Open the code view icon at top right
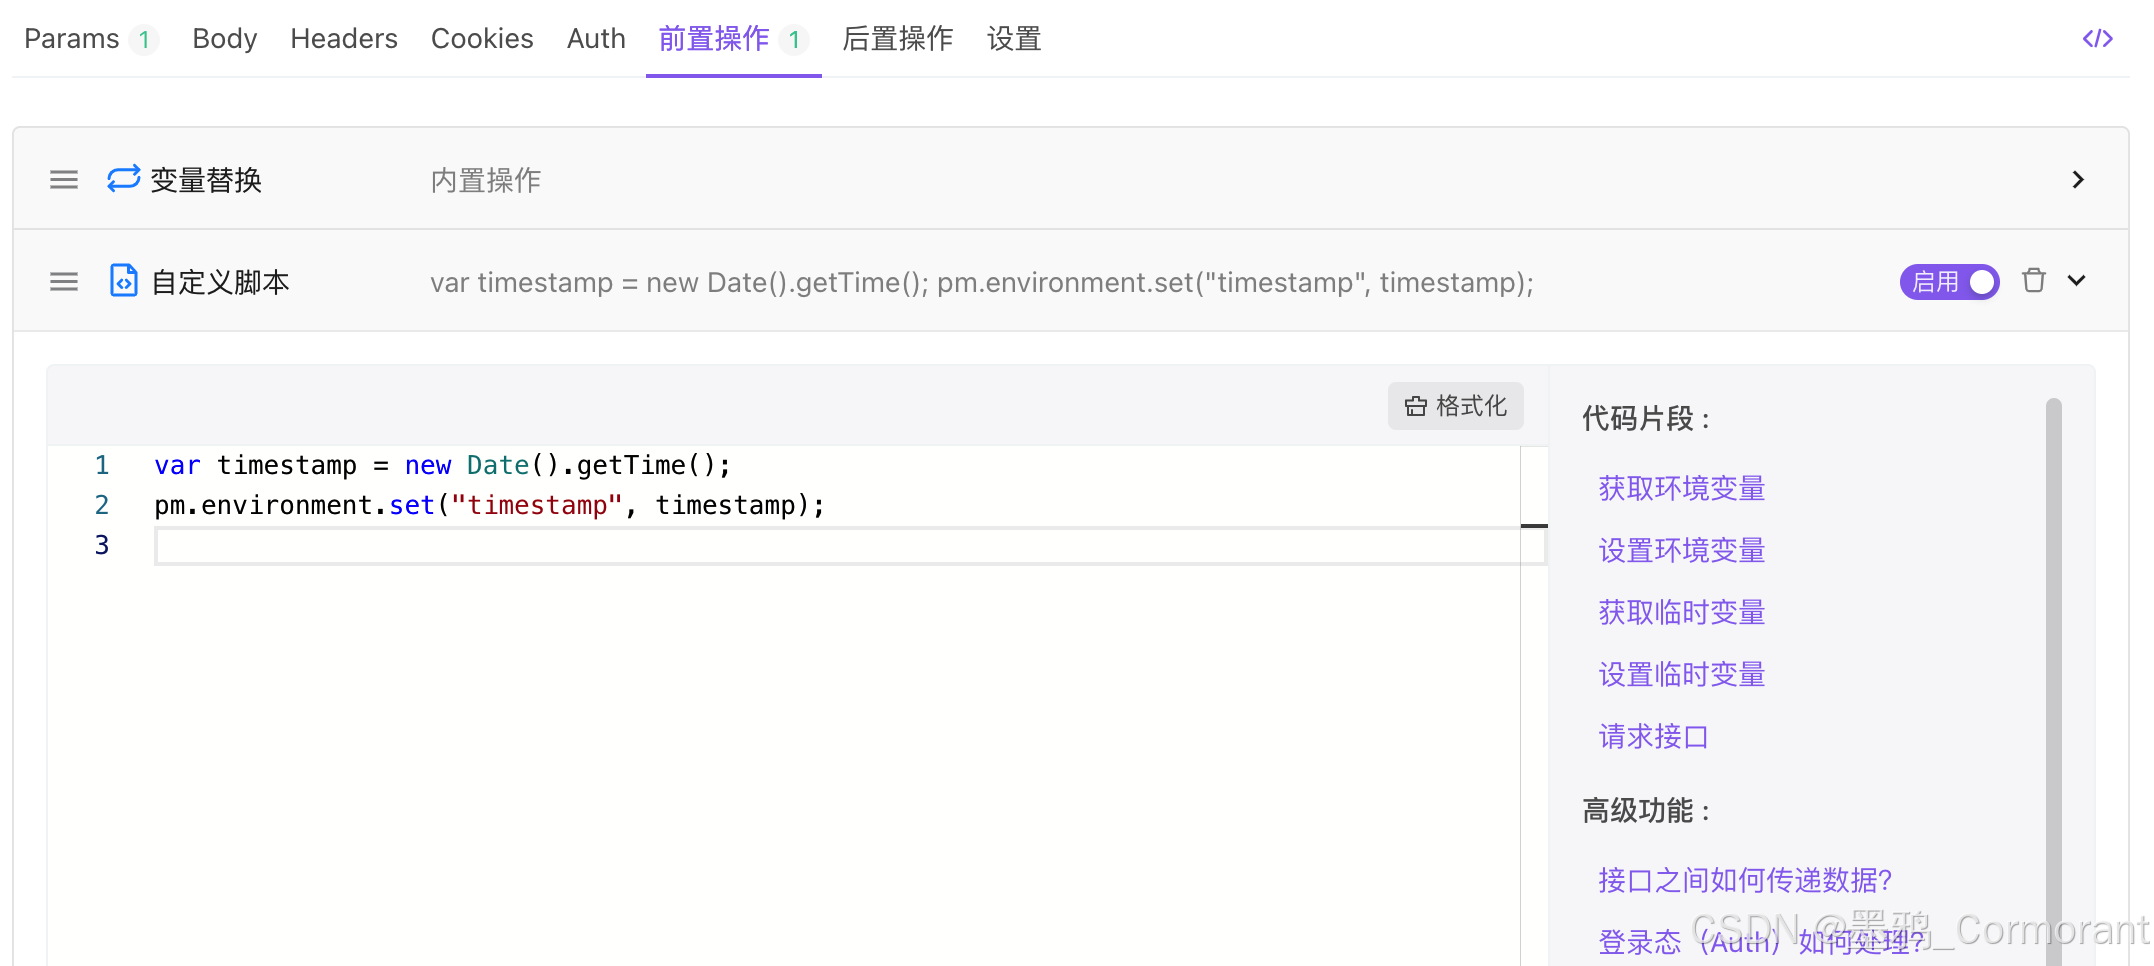 pyautogui.click(x=2097, y=39)
